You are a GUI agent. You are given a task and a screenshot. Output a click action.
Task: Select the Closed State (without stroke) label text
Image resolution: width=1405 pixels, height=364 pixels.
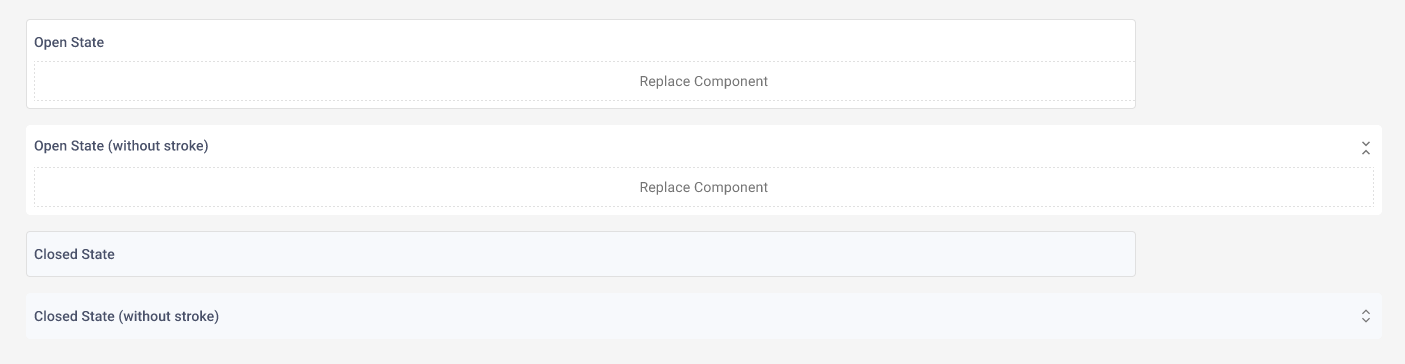coord(126,316)
